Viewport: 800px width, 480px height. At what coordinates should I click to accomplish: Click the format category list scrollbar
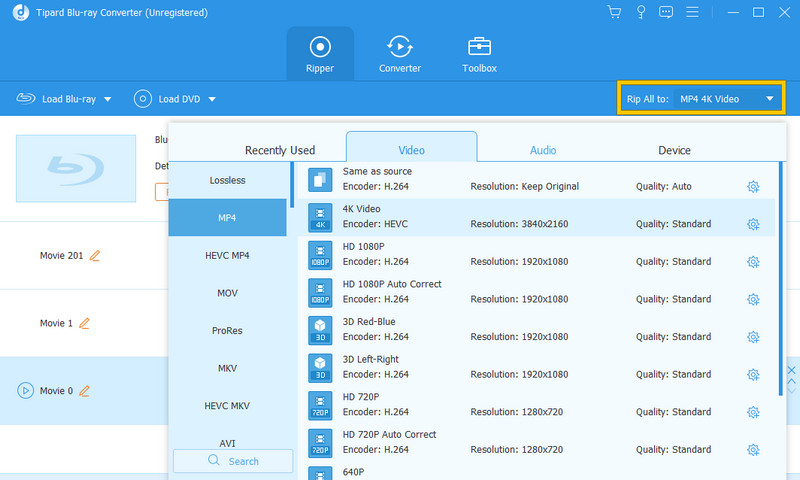pos(292,185)
